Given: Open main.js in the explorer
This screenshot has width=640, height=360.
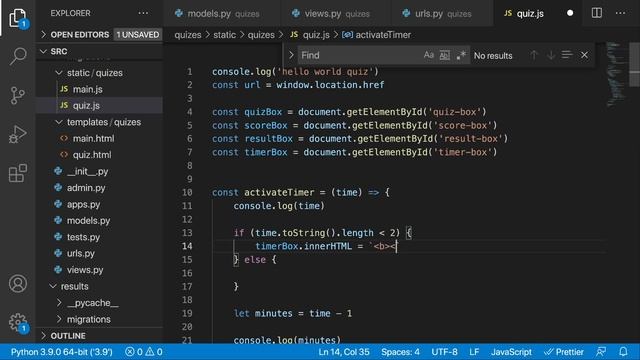Looking at the screenshot, I should [87, 89].
